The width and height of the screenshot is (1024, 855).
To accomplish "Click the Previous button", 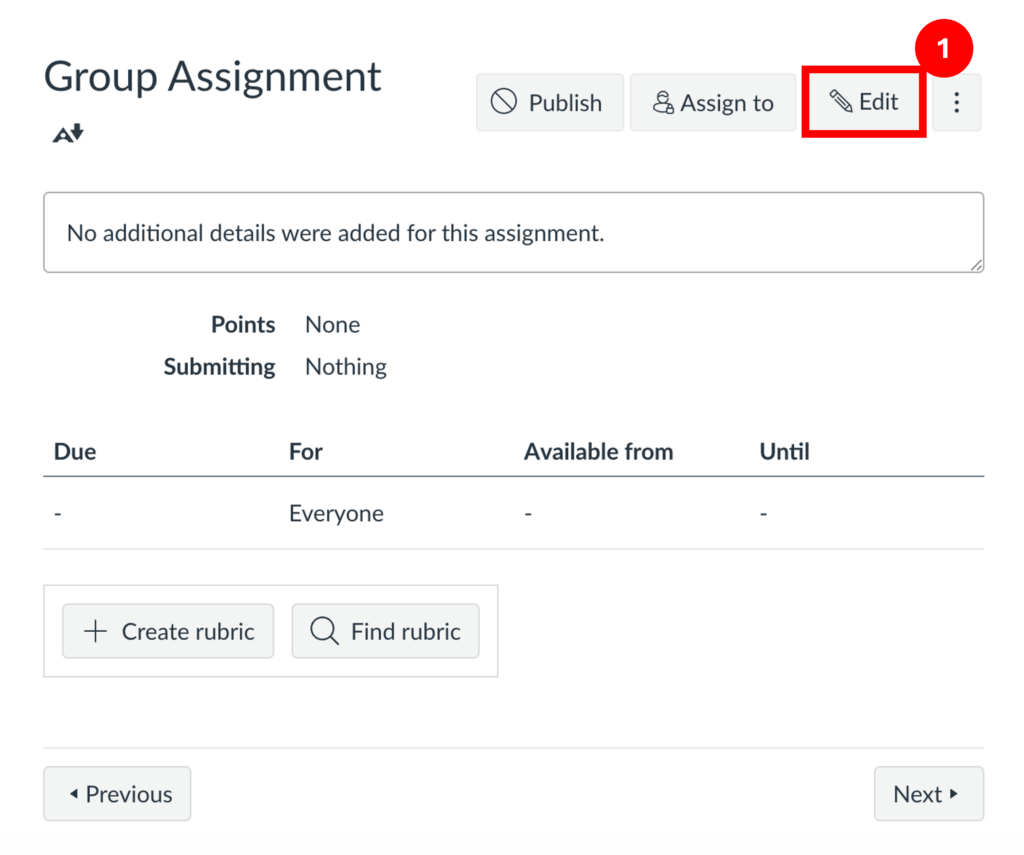I will (x=117, y=794).
